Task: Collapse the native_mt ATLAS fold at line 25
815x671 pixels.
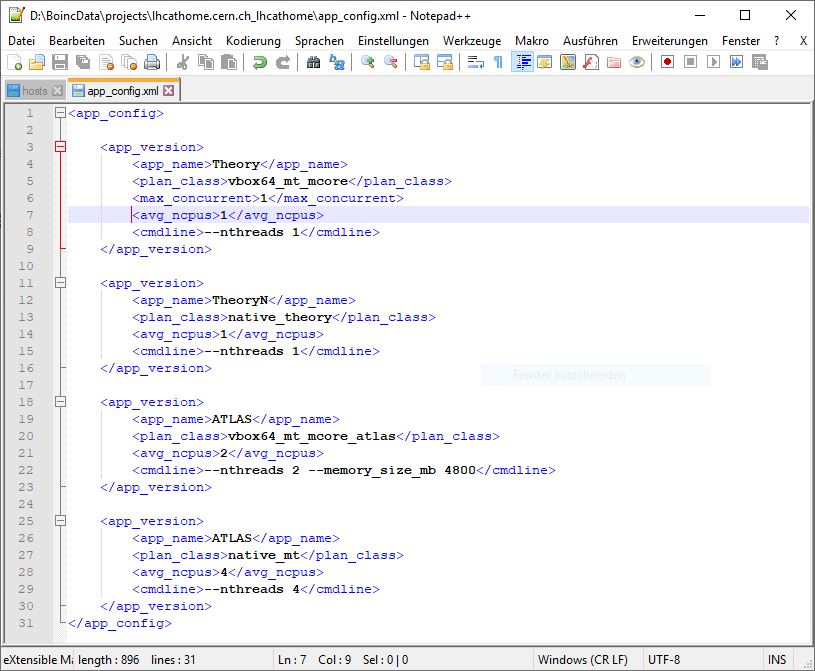Action: point(60,521)
